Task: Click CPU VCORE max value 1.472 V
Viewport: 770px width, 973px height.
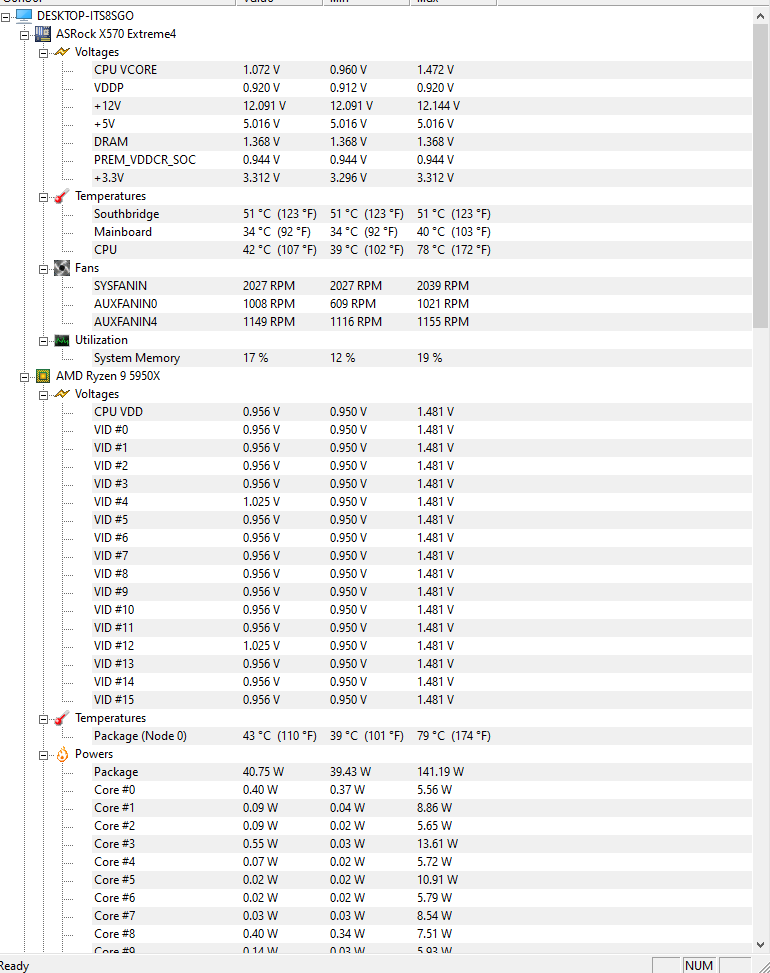Action: [x=436, y=70]
